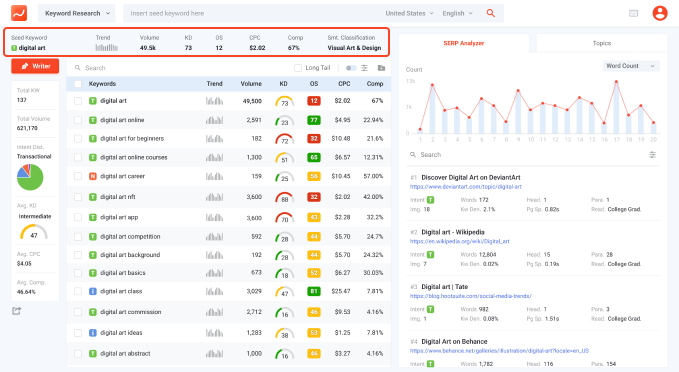Tick the checkbox for digital art nft
This screenshot has height=372, width=679.
click(x=78, y=197)
